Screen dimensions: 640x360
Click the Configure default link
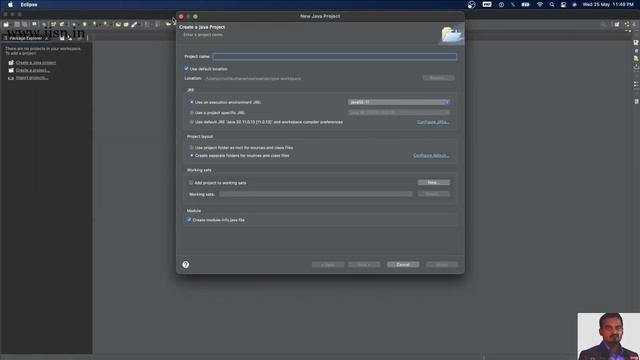[431, 156]
